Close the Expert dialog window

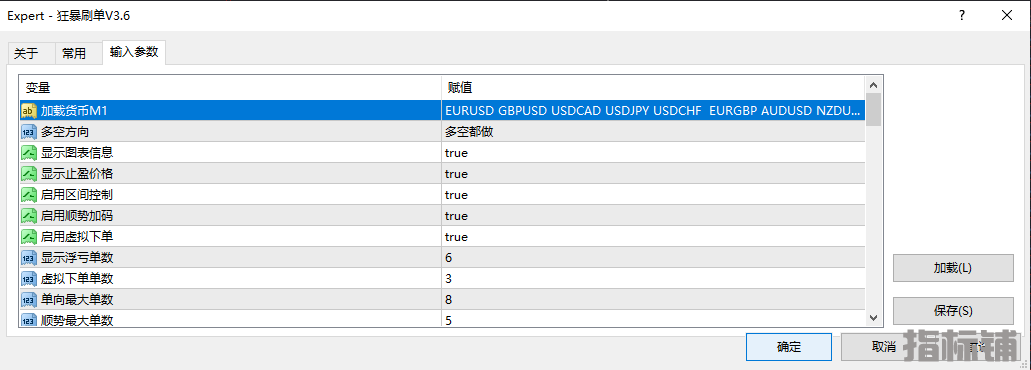pyautogui.click(x=1007, y=16)
